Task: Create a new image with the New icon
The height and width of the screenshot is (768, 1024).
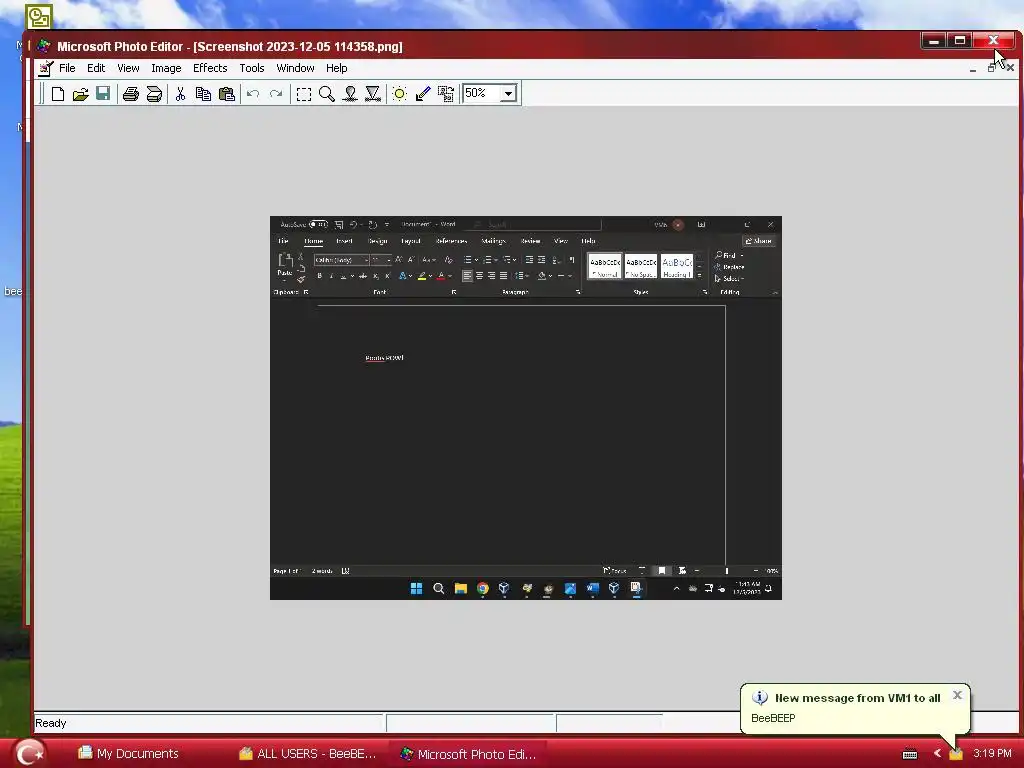Action: (57, 94)
